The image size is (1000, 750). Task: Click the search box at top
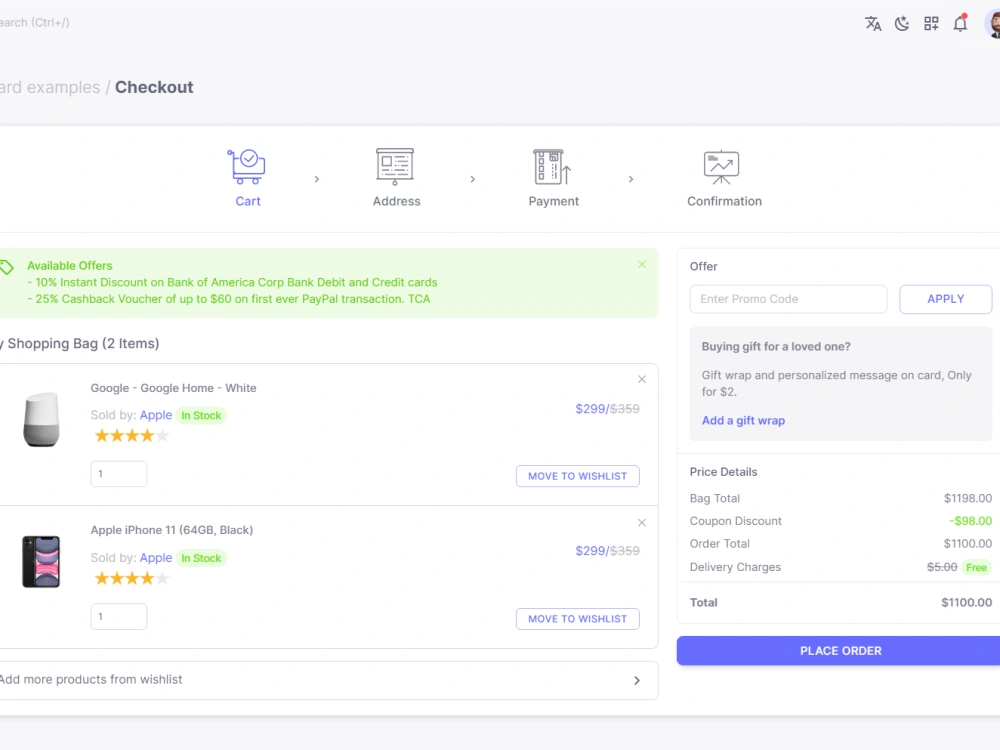[34, 23]
